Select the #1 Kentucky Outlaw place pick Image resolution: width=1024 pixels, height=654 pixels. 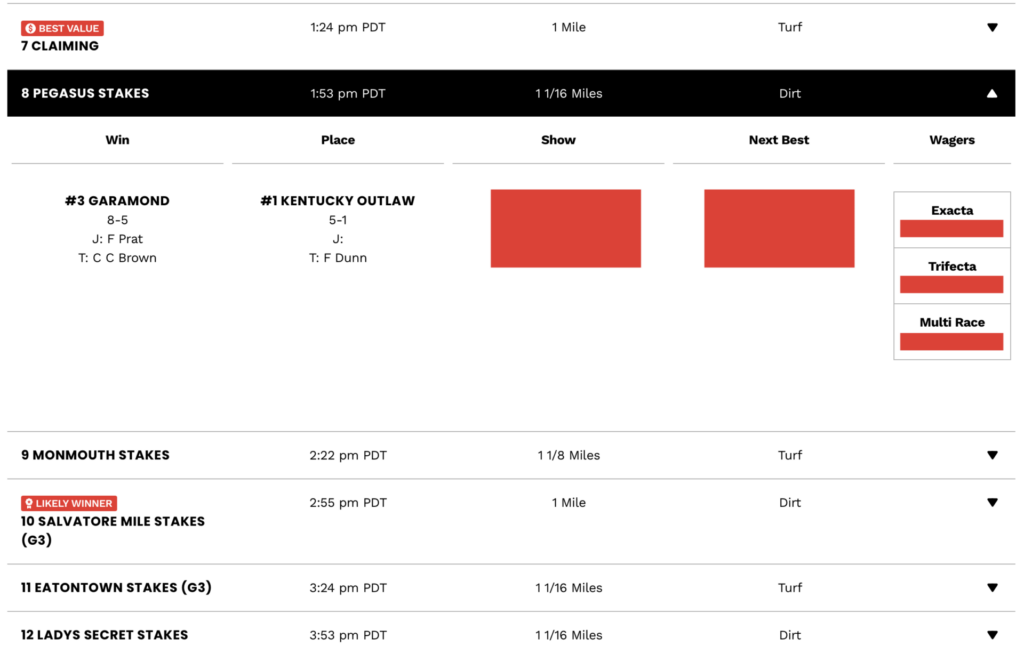point(338,201)
